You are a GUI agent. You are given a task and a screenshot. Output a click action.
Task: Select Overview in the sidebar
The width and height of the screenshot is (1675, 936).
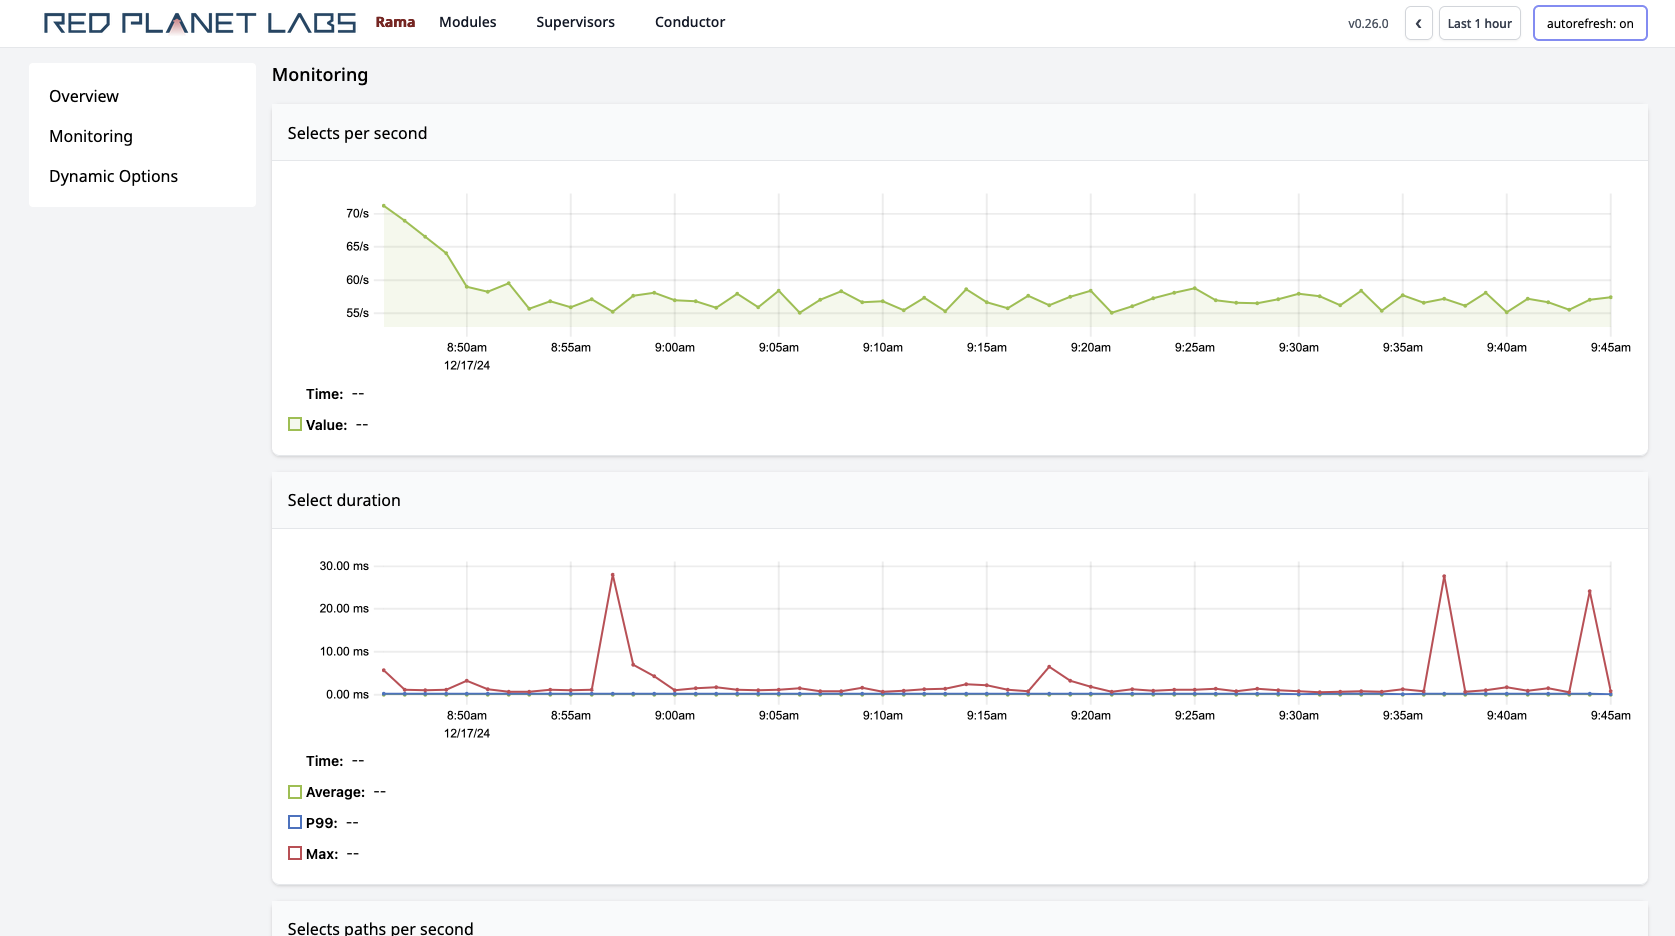tap(84, 96)
